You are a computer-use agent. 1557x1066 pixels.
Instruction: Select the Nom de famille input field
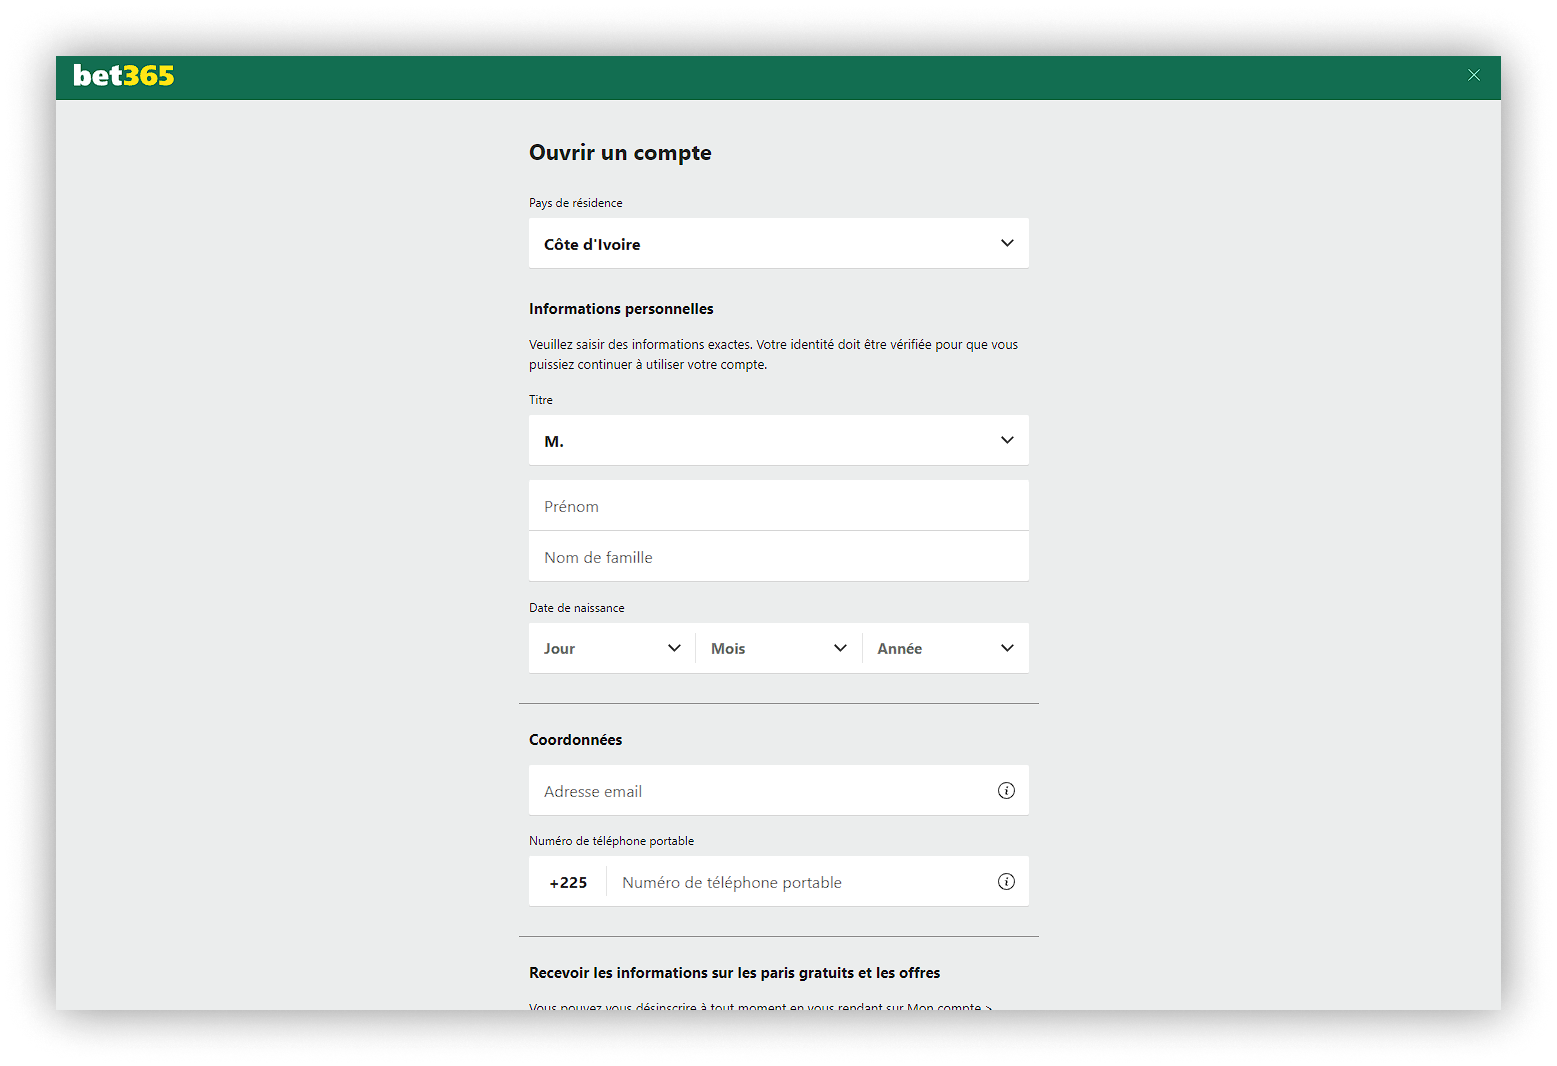[779, 556]
